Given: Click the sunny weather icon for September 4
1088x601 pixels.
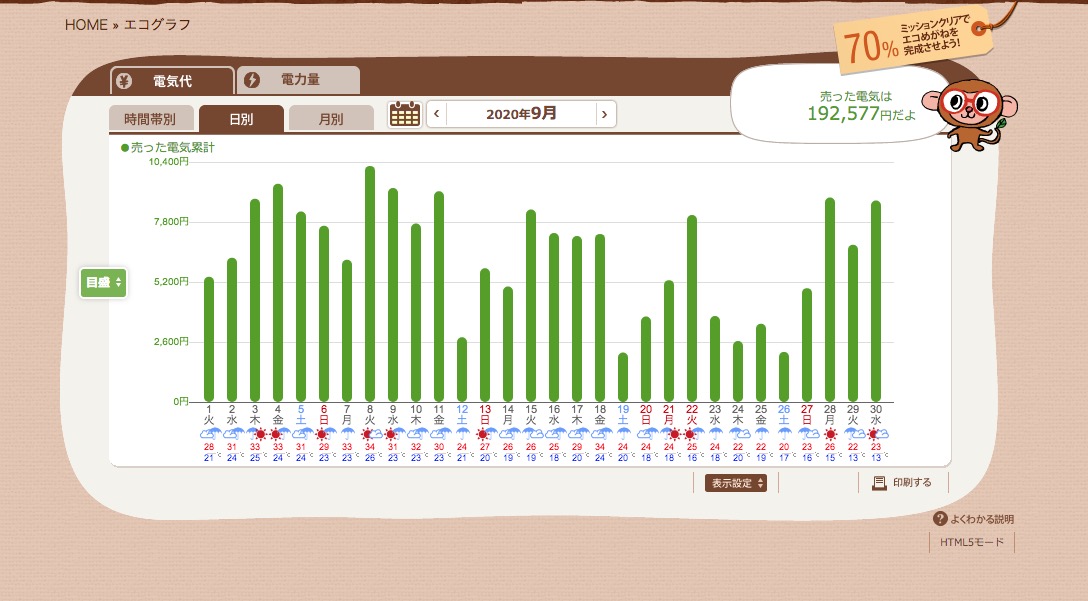Looking at the screenshot, I should coord(277,435).
